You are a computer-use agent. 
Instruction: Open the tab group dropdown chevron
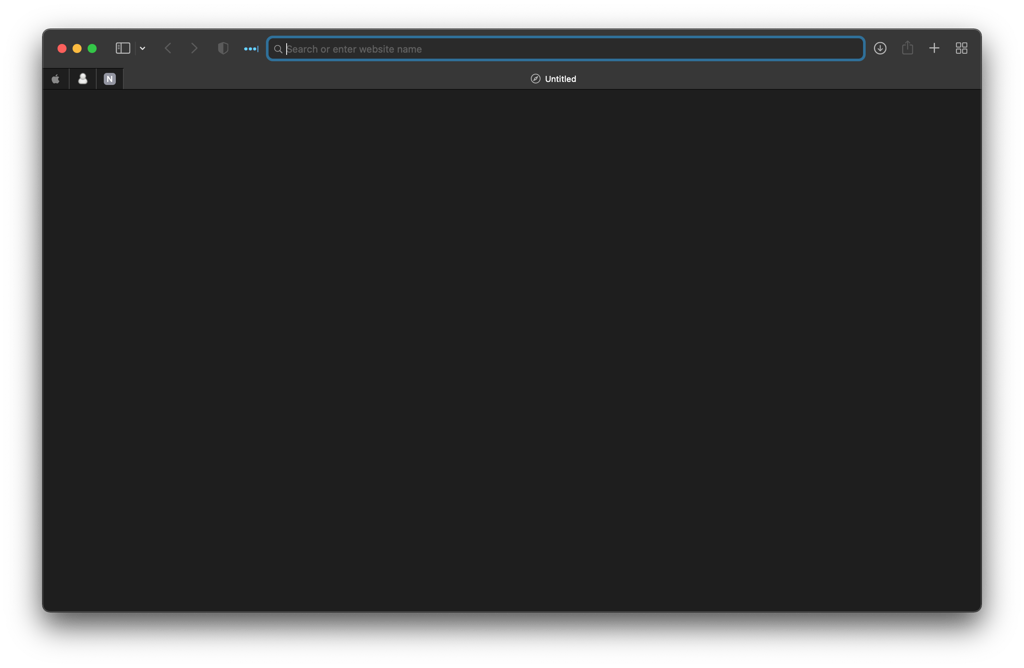coord(142,47)
